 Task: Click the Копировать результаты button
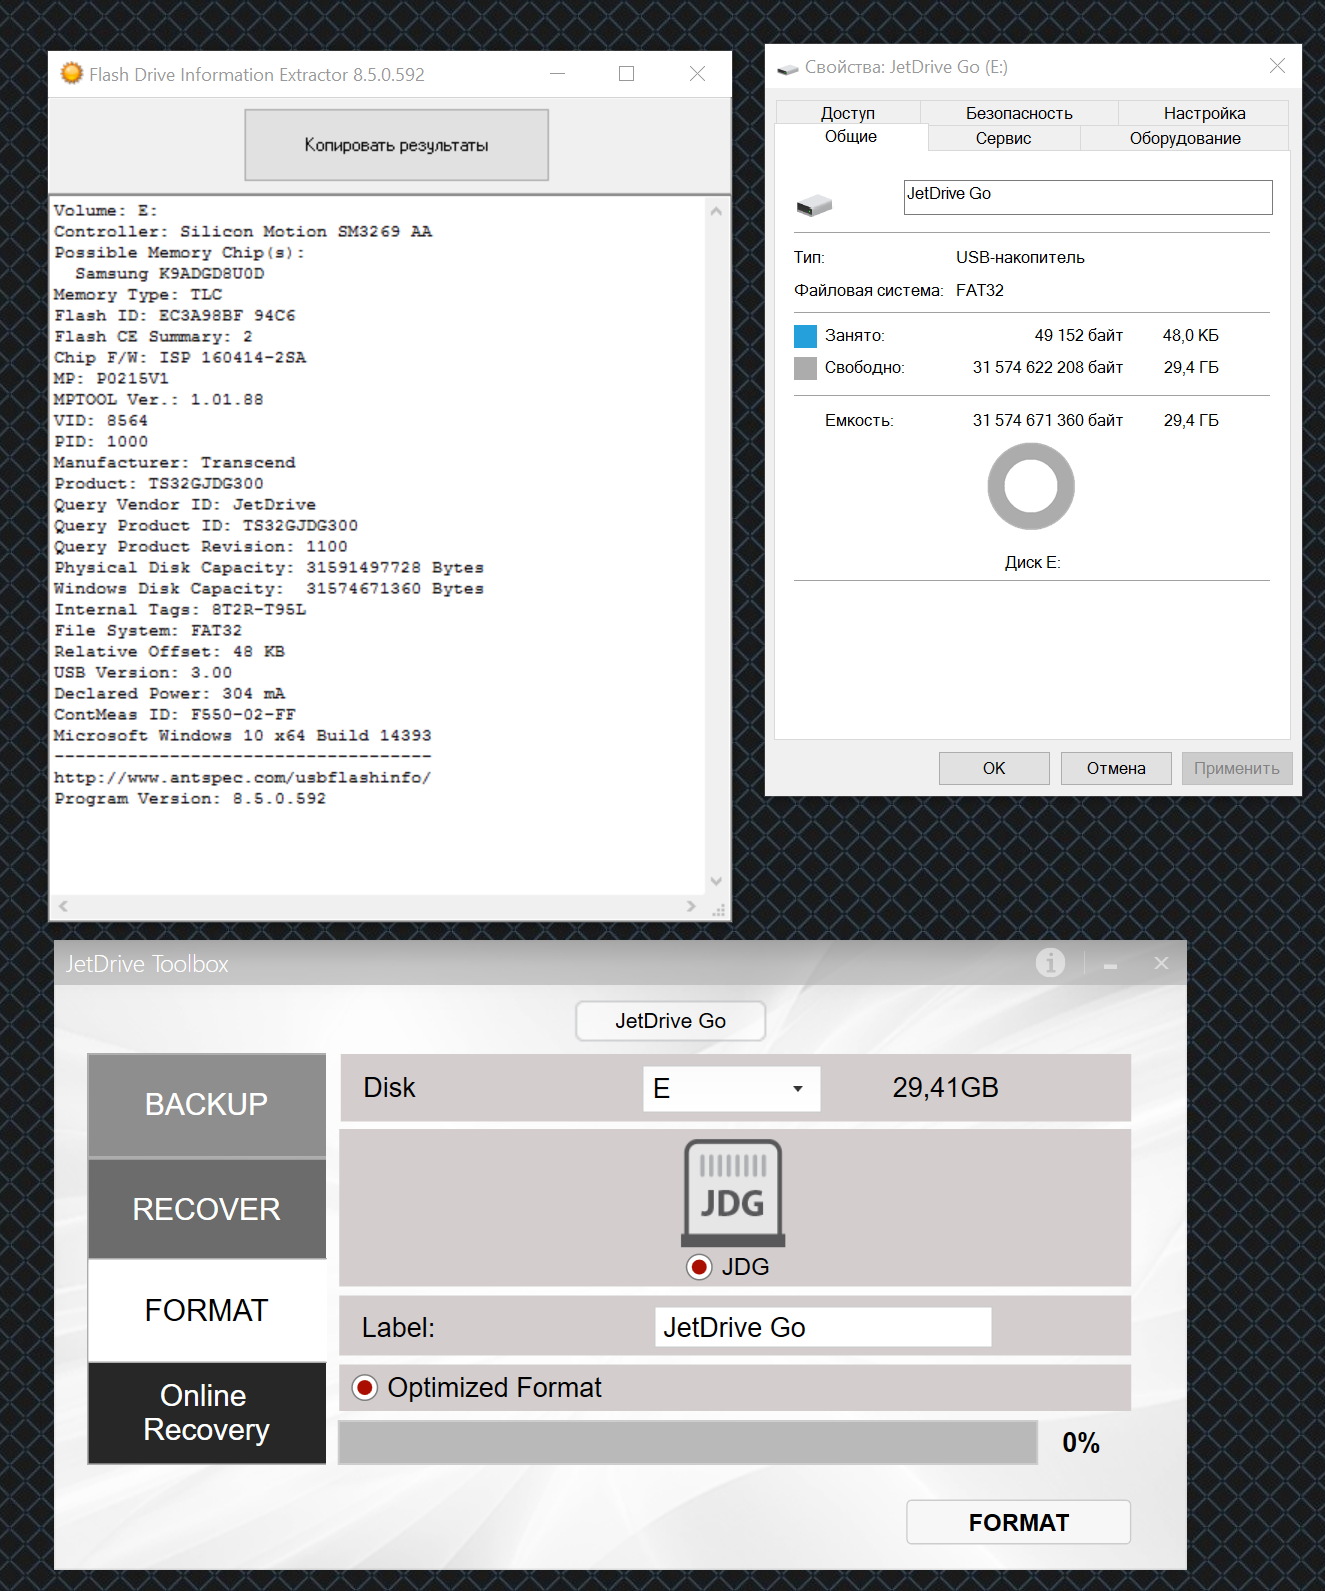pyautogui.click(x=397, y=145)
